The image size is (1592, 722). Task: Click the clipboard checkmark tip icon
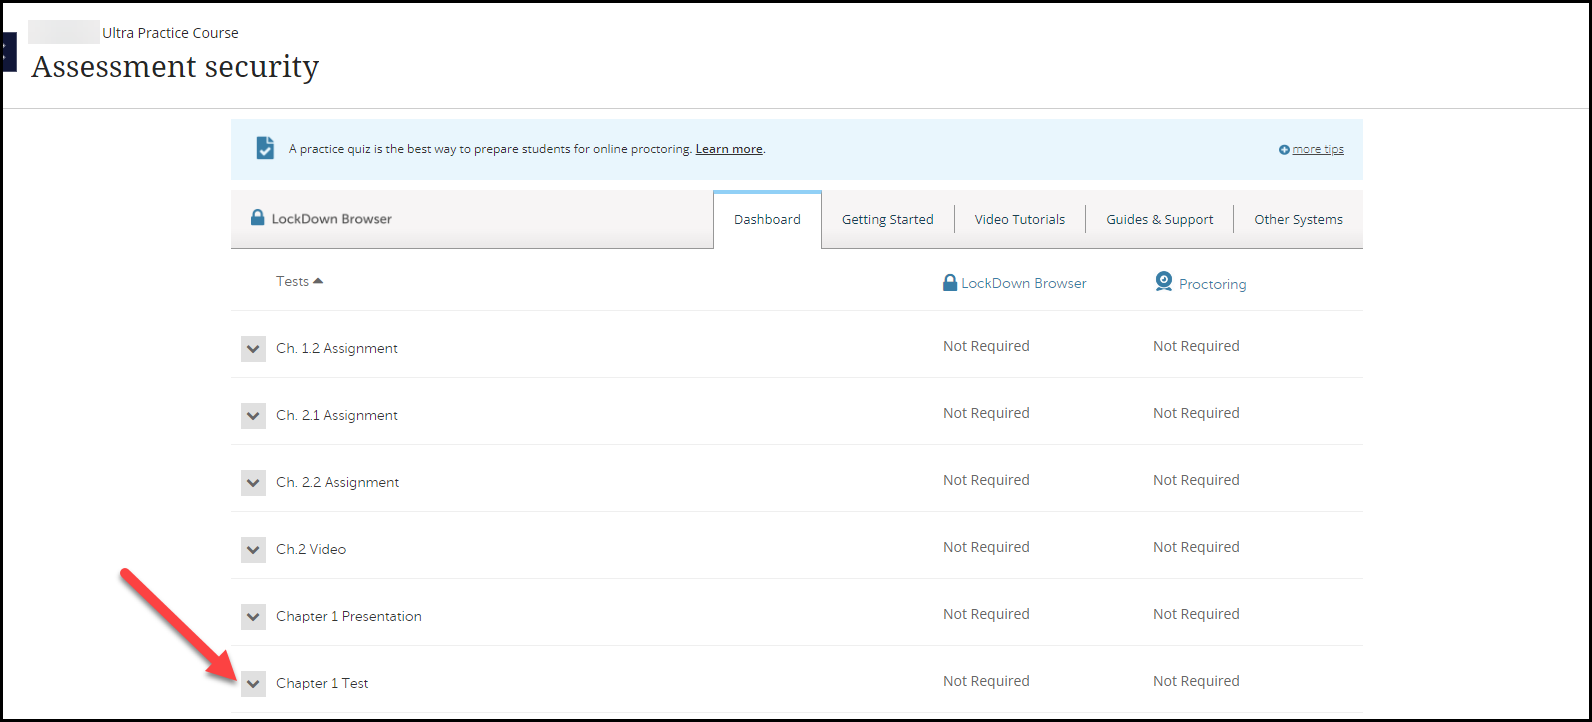264,148
